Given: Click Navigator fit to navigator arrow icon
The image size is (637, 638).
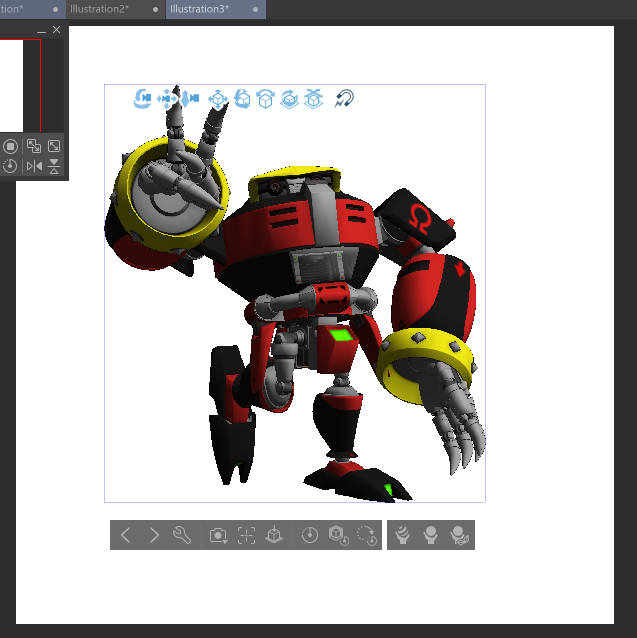Looking at the screenshot, I should [x=54, y=146].
